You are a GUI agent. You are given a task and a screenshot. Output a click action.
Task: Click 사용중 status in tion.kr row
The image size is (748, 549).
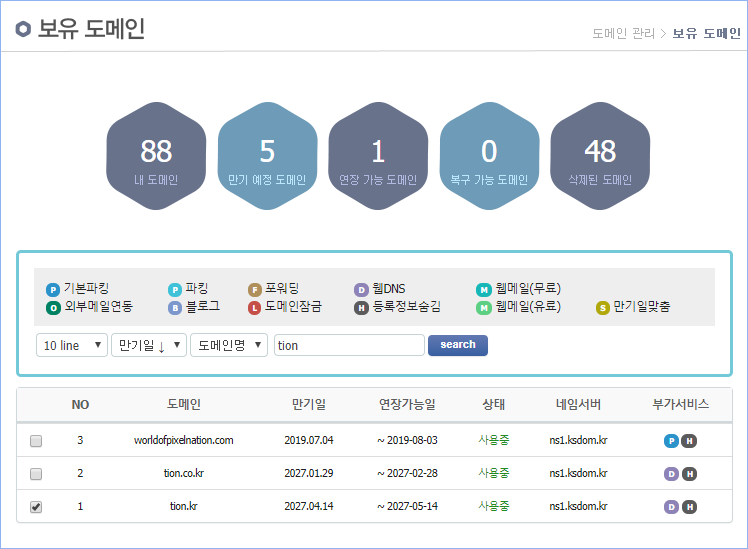pos(494,506)
